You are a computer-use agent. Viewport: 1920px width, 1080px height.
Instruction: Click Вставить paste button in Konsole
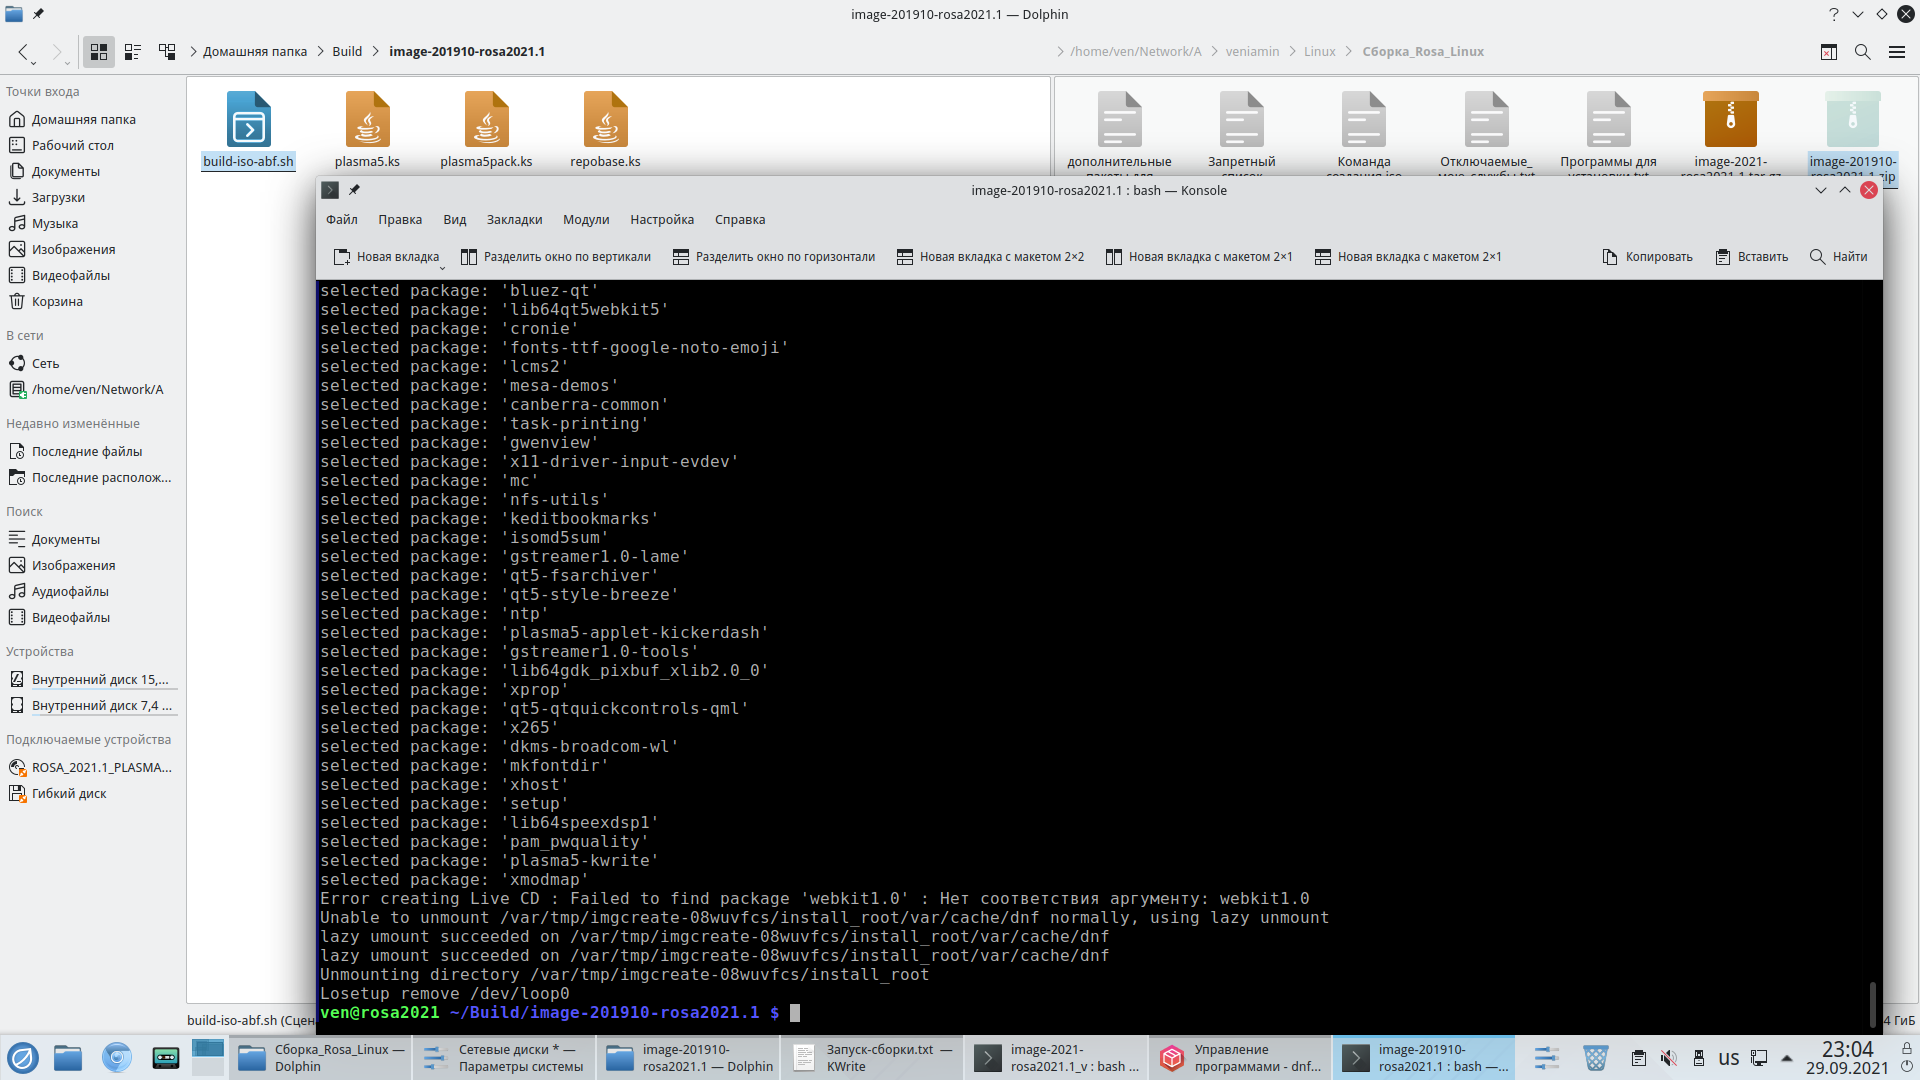1751,257
